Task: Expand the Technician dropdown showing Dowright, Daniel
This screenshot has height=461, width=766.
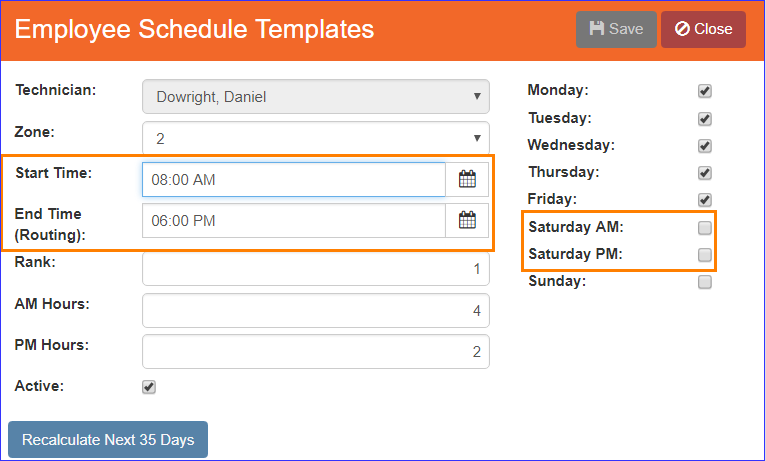Action: pos(316,97)
